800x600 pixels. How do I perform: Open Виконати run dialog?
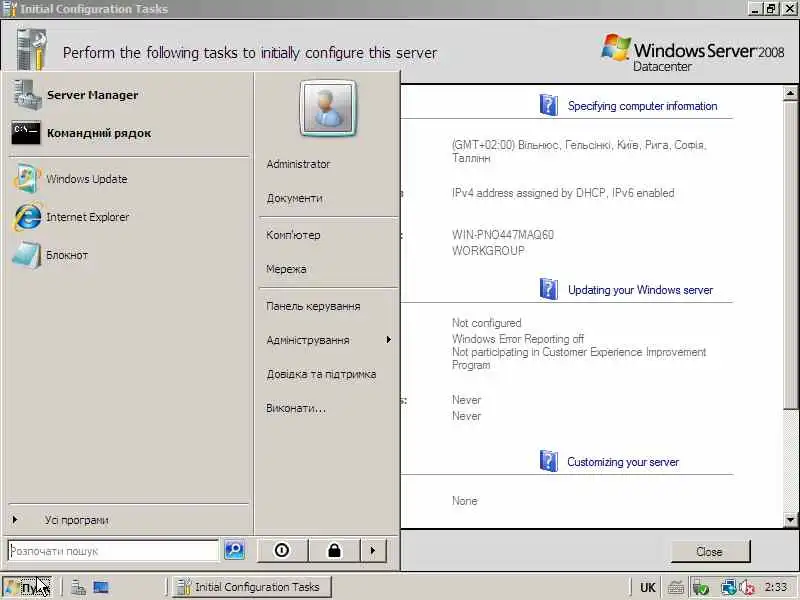pos(295,408)
